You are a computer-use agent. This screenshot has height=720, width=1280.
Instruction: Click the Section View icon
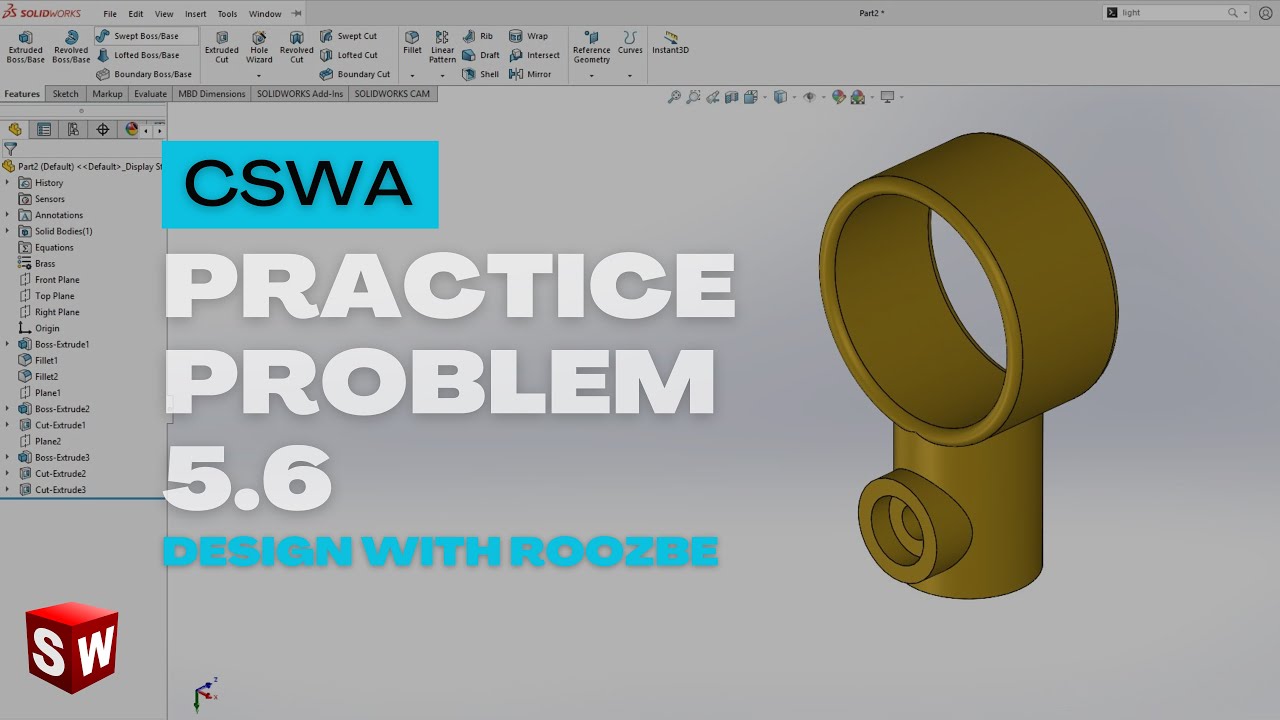[x=731, y=97]
